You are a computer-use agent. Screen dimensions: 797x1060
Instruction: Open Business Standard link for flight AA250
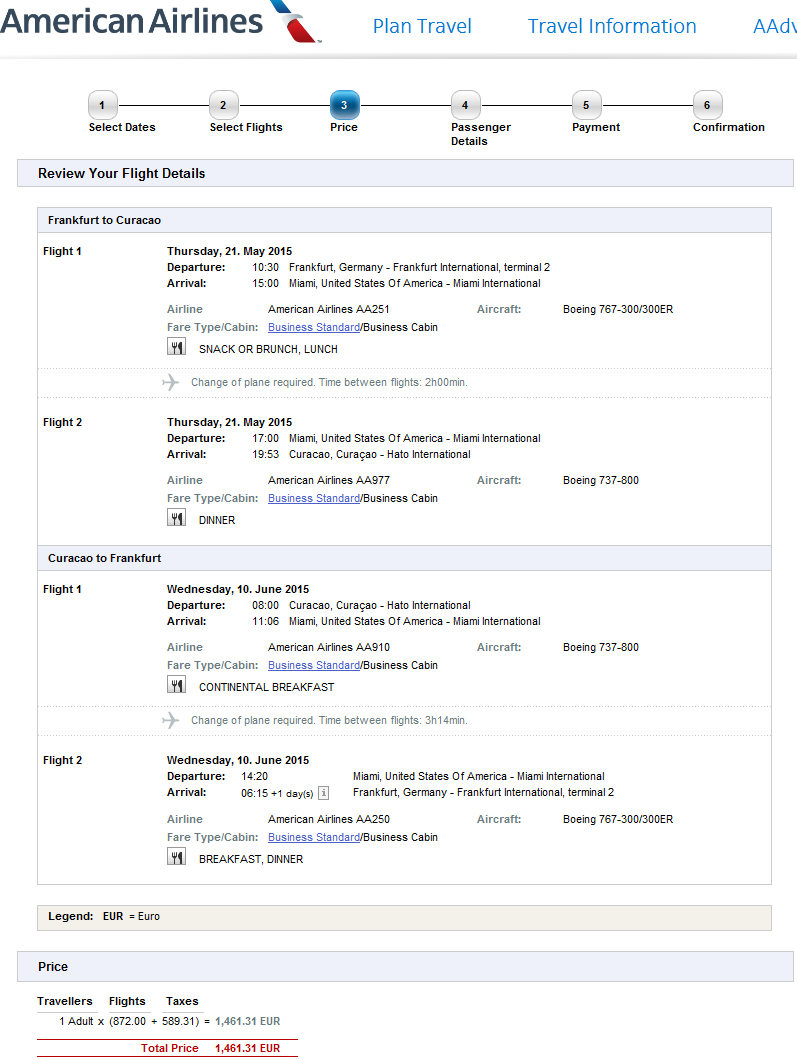coord(314,836)
